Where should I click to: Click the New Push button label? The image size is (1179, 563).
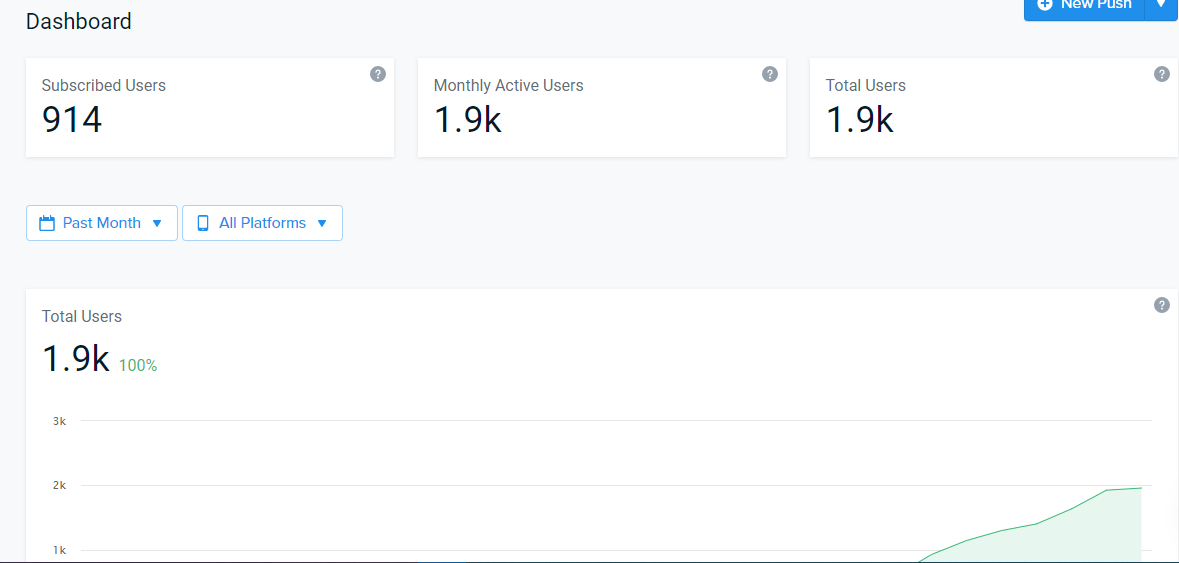click(x=1096, y=5)
